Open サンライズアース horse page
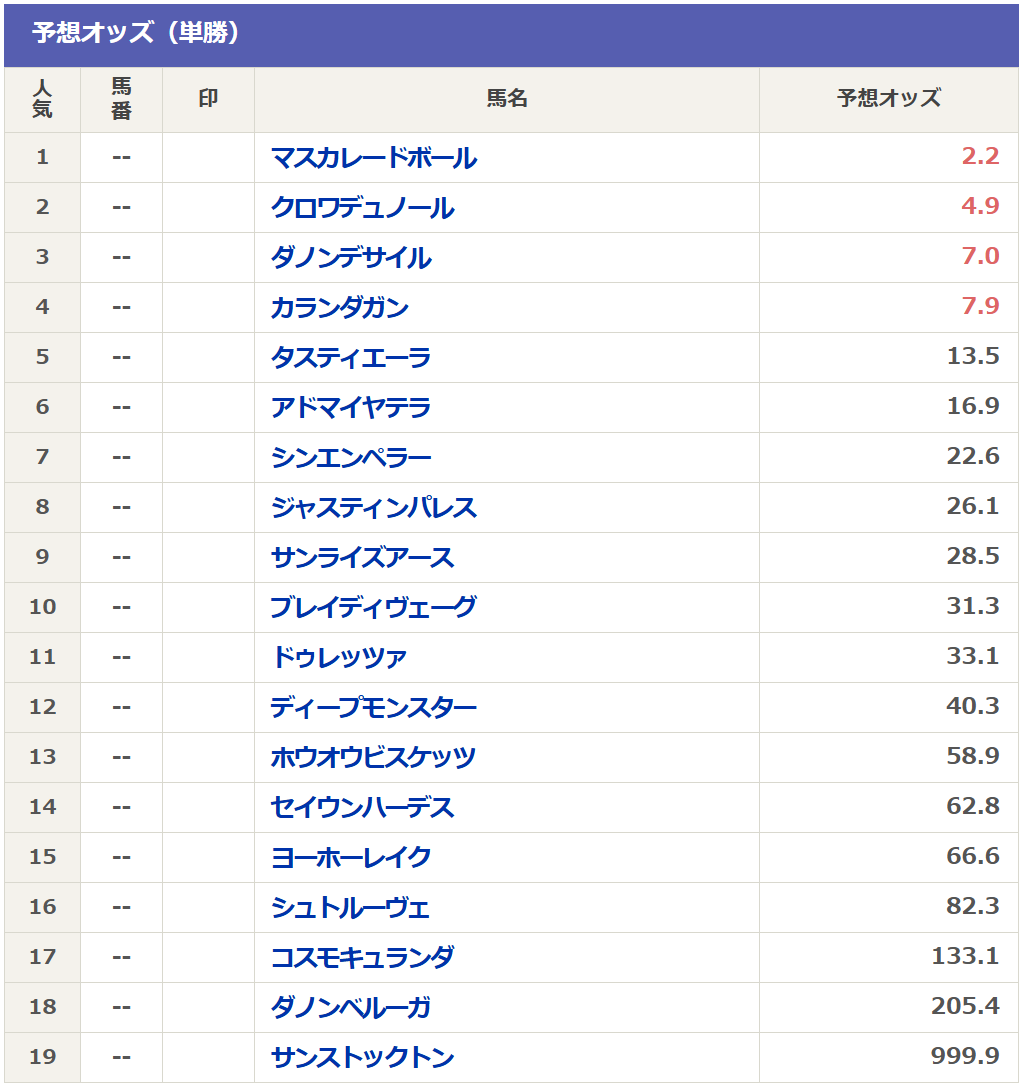The height and width of the screenshot is (1091, 1024). tap(362, 558)
